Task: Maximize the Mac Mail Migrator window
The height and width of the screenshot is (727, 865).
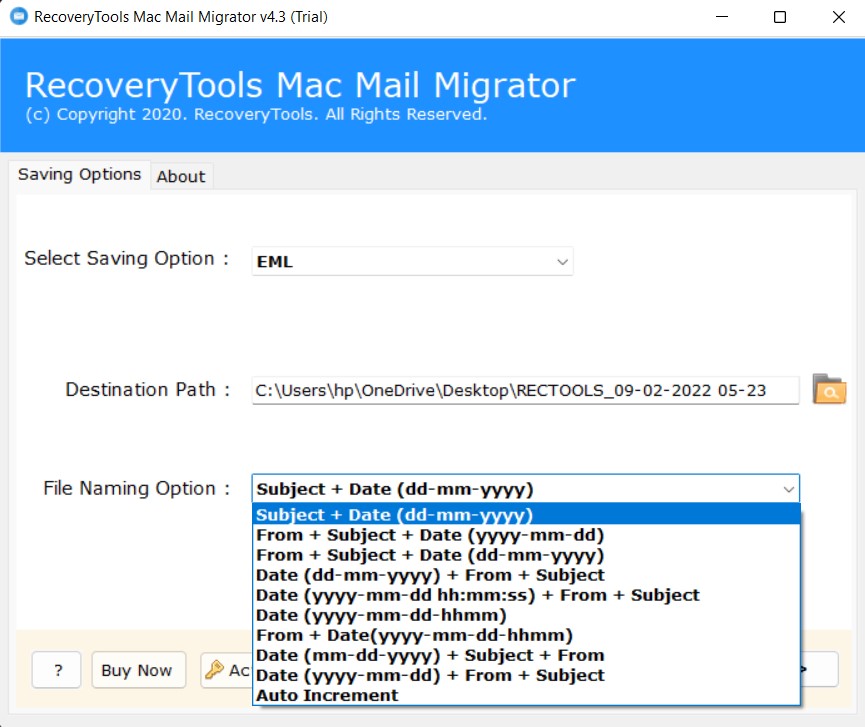Action: tap(779, 17)
